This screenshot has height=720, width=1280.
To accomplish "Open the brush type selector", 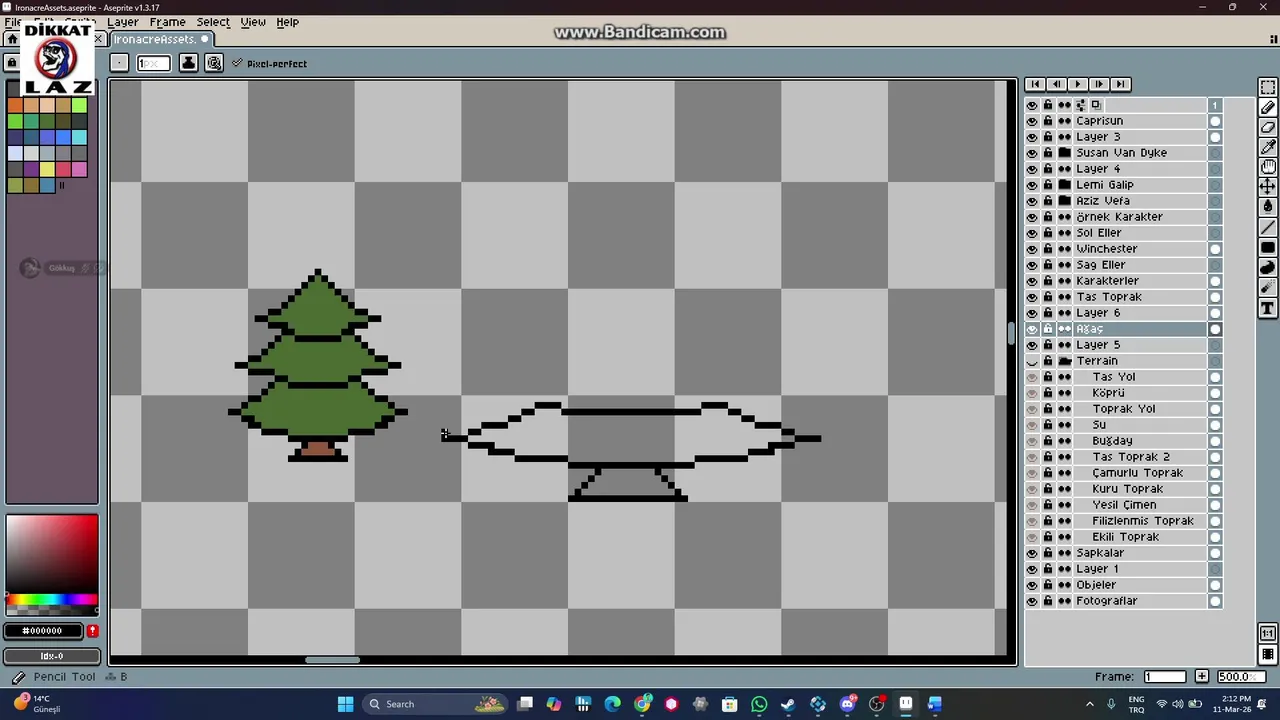I will 119,63.
